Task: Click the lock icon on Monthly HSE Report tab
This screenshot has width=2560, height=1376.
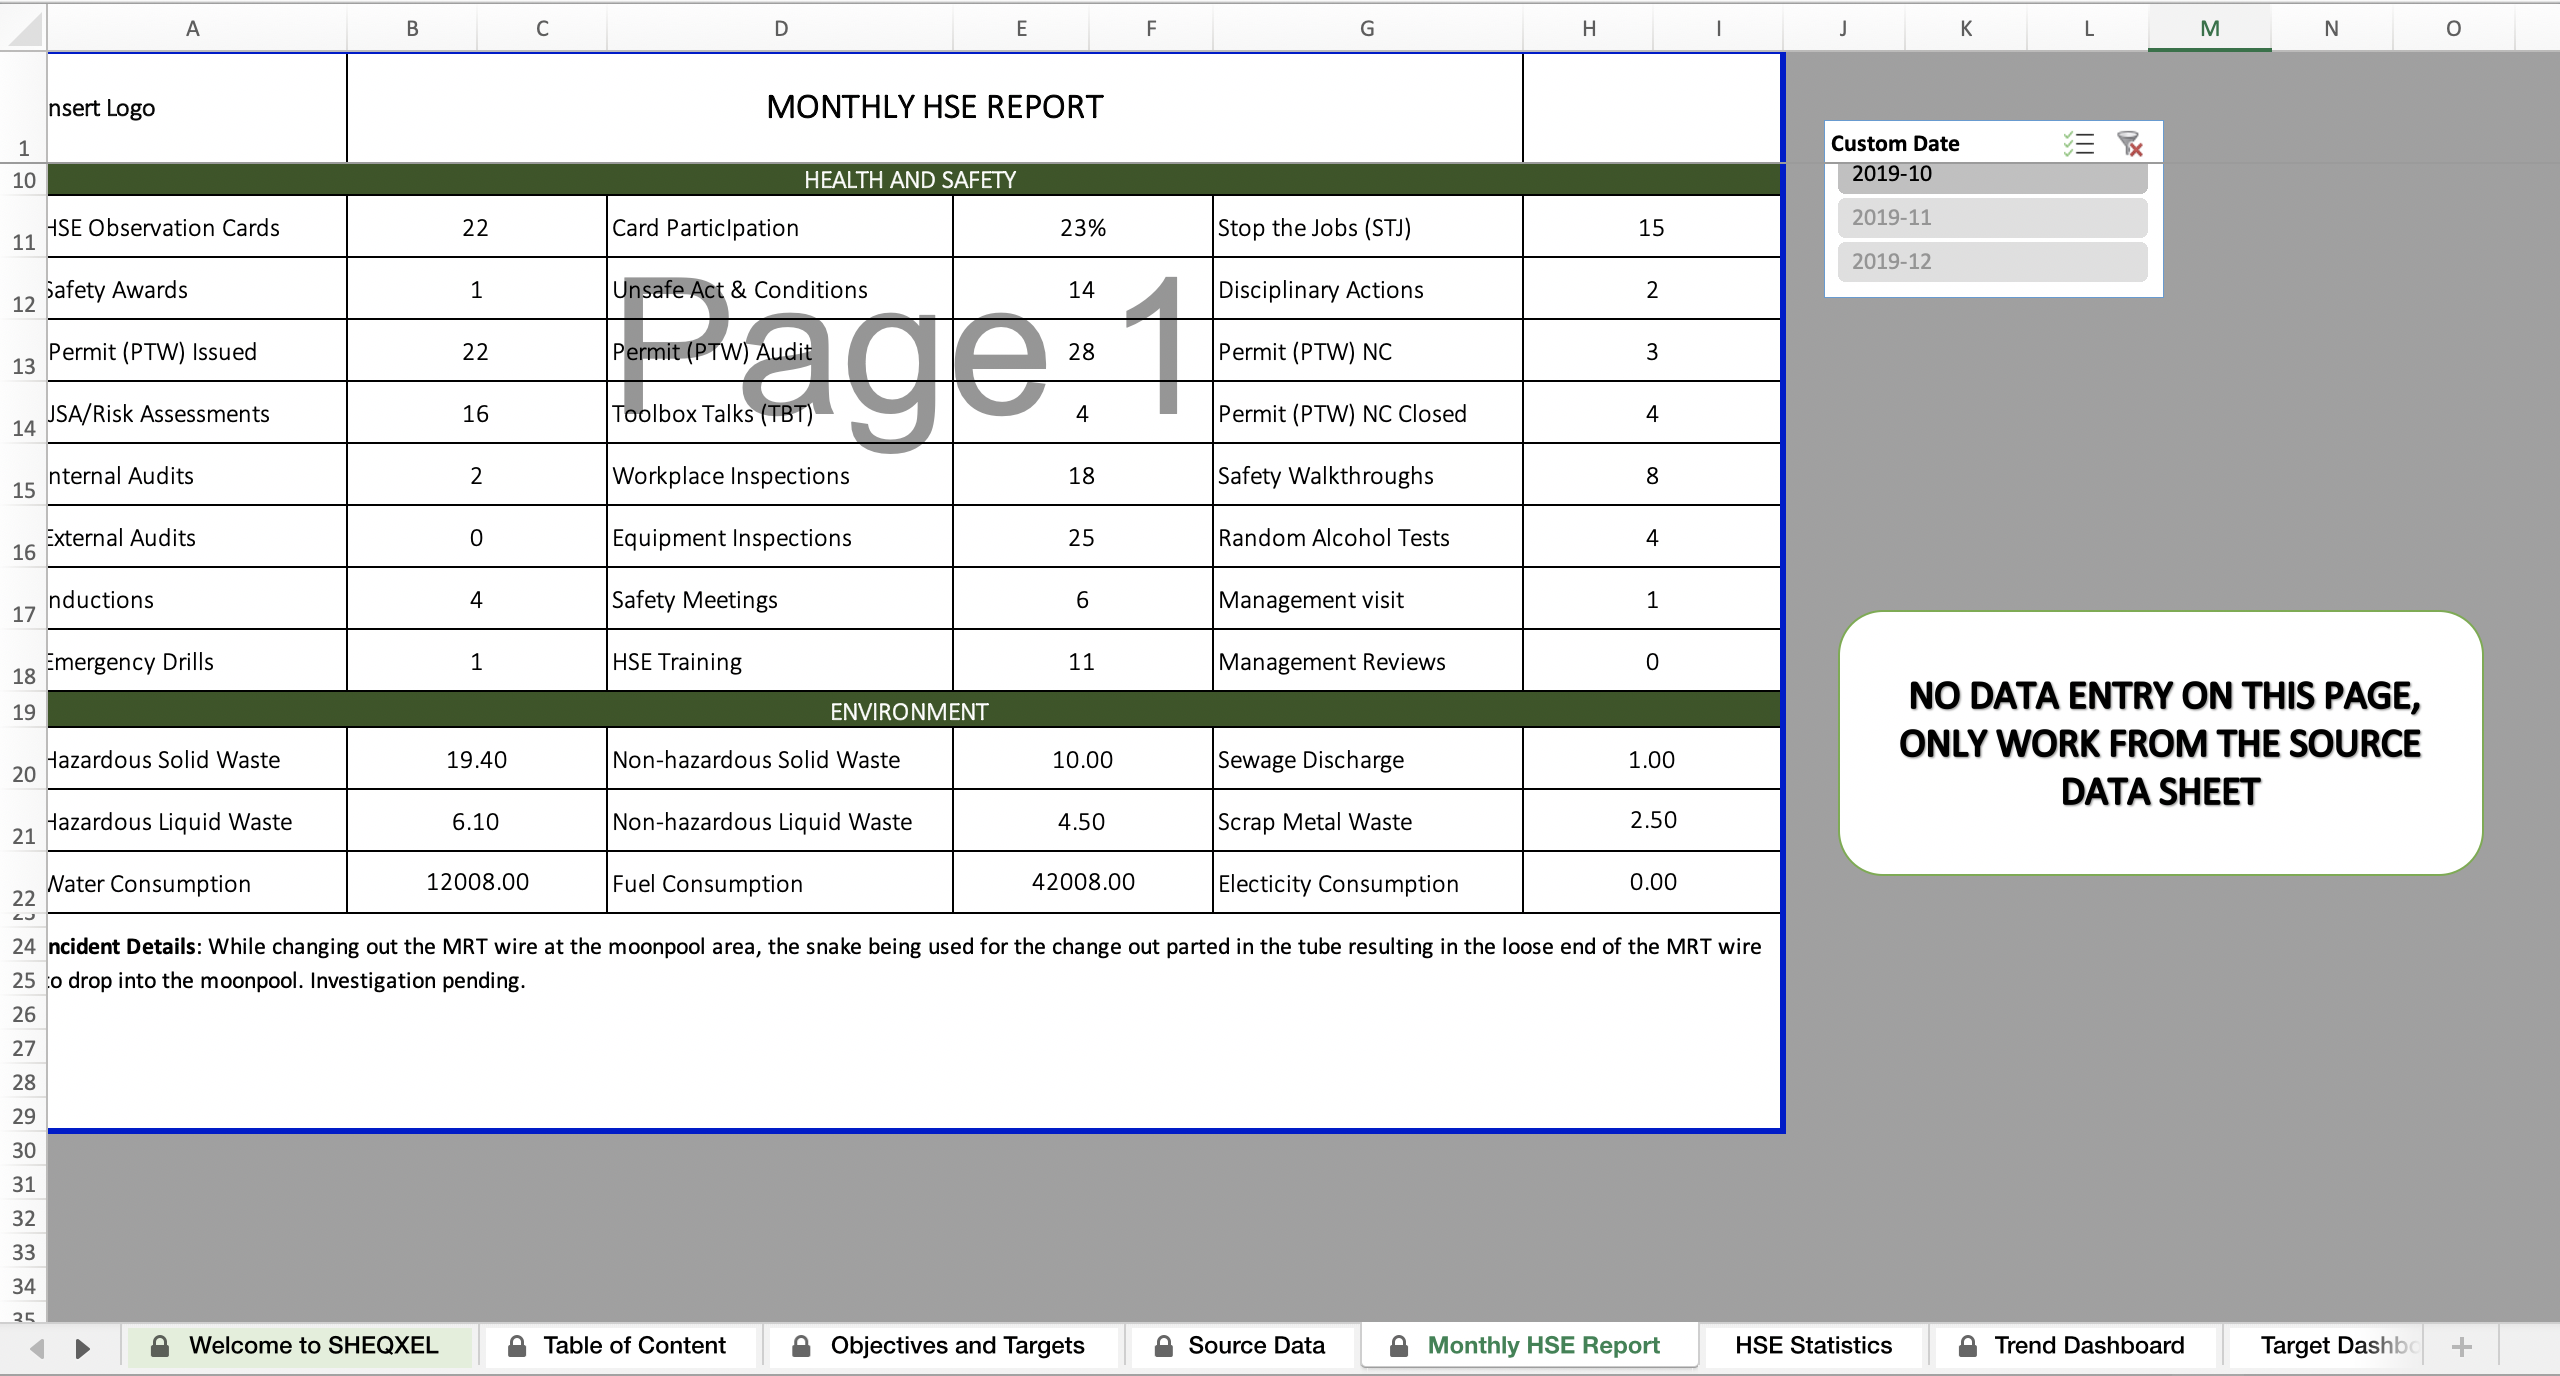Action: point(1399,1345)
